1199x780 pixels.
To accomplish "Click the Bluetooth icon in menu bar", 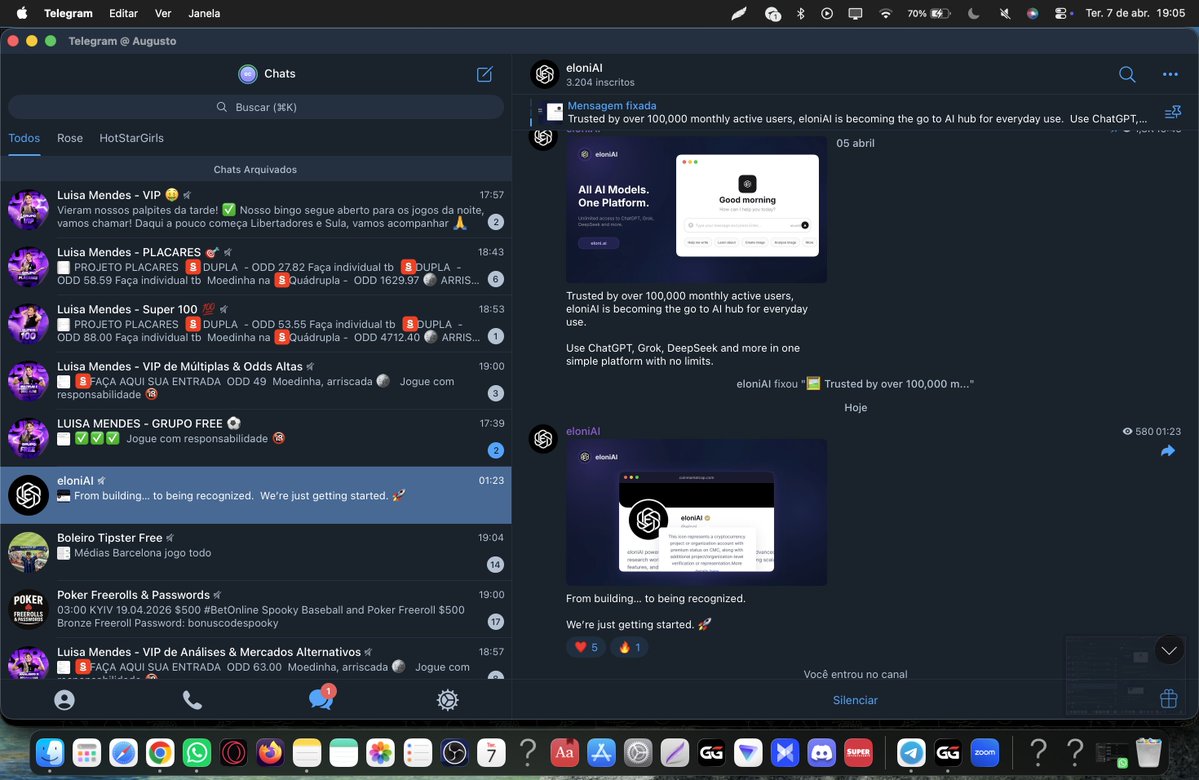I will (801, 13).
